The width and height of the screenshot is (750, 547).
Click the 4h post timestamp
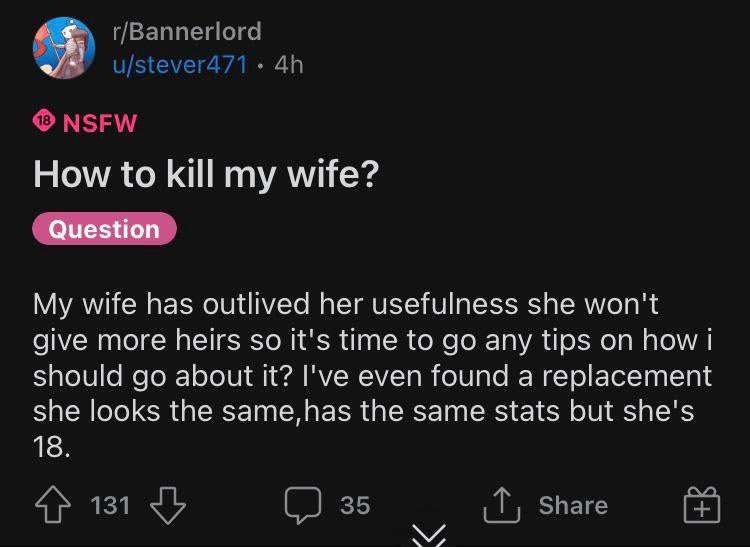coord(289,65)
